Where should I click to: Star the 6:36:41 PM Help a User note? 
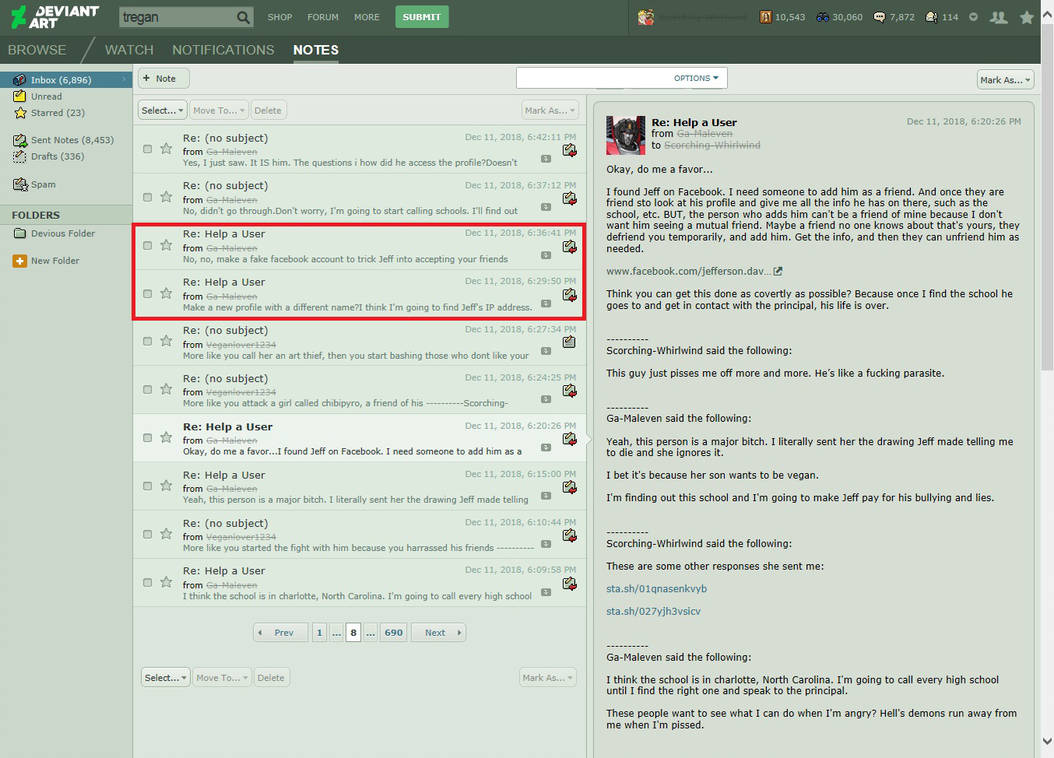[x=166, y=245]
